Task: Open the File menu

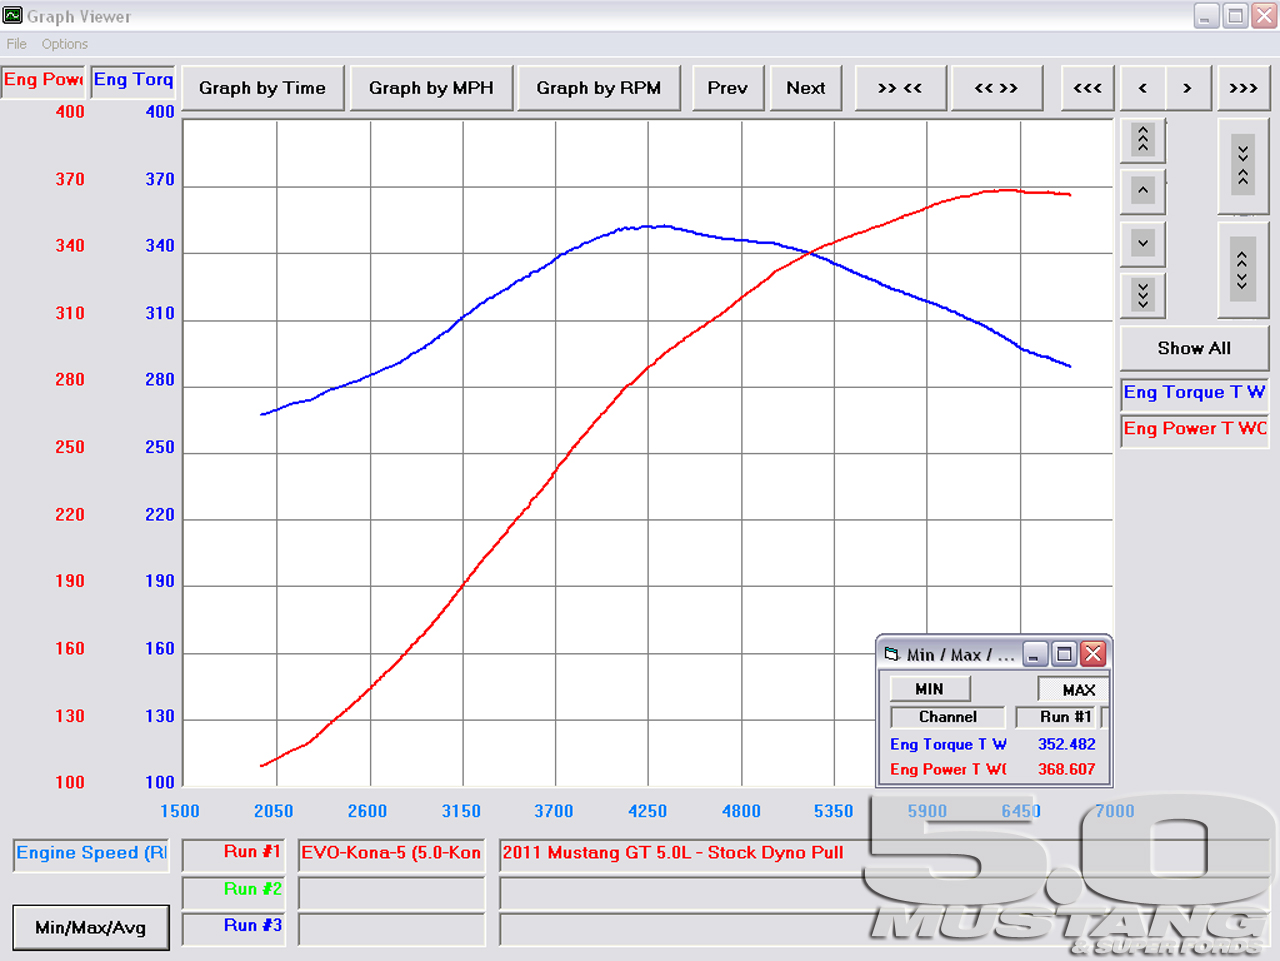Action: pyautogui.click(x=16, y=43)
